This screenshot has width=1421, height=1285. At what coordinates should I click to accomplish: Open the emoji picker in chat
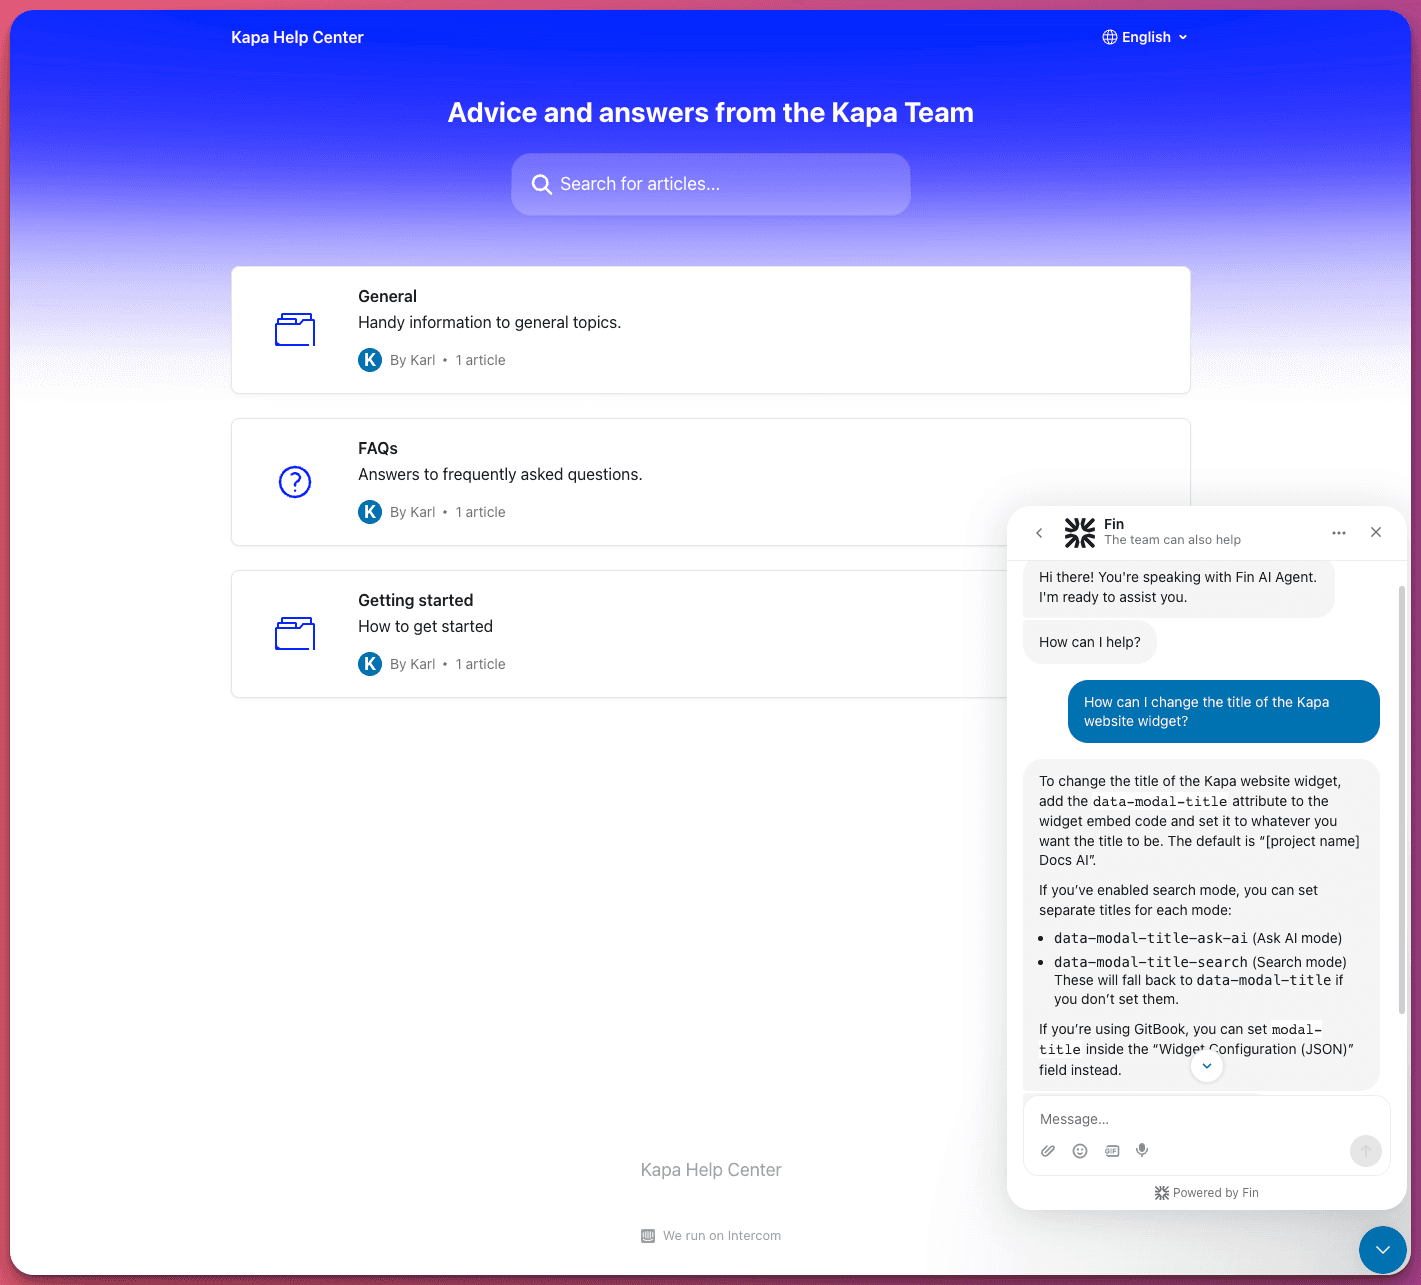pos(1080,1151)
